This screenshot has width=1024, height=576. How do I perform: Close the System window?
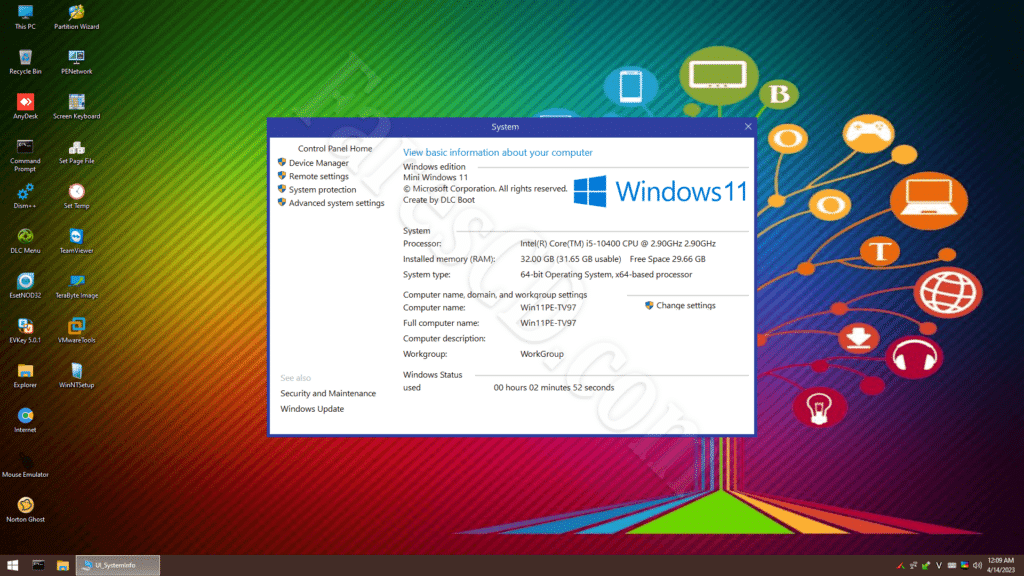pyautogui.click(x=748, y=127)
